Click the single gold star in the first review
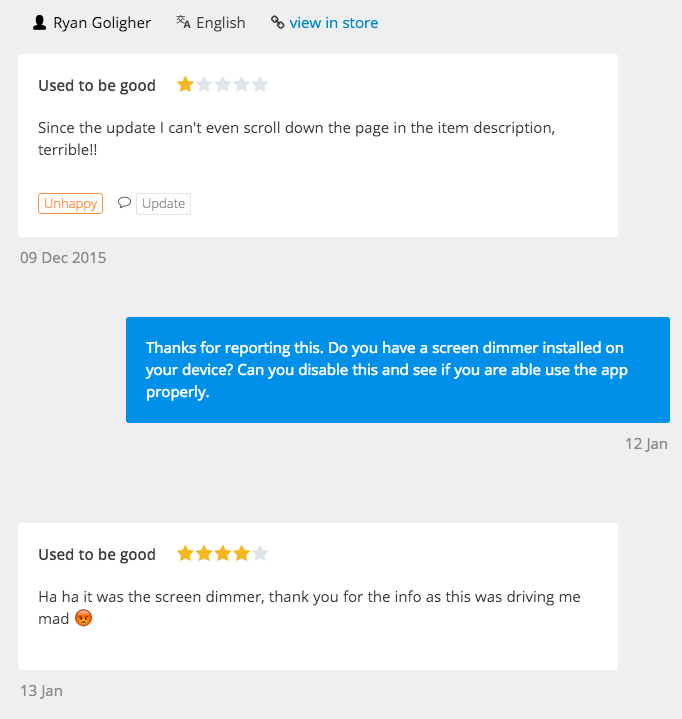Image resolution: width=682 pixels, height=719 pixels. (x=185, y=85)
